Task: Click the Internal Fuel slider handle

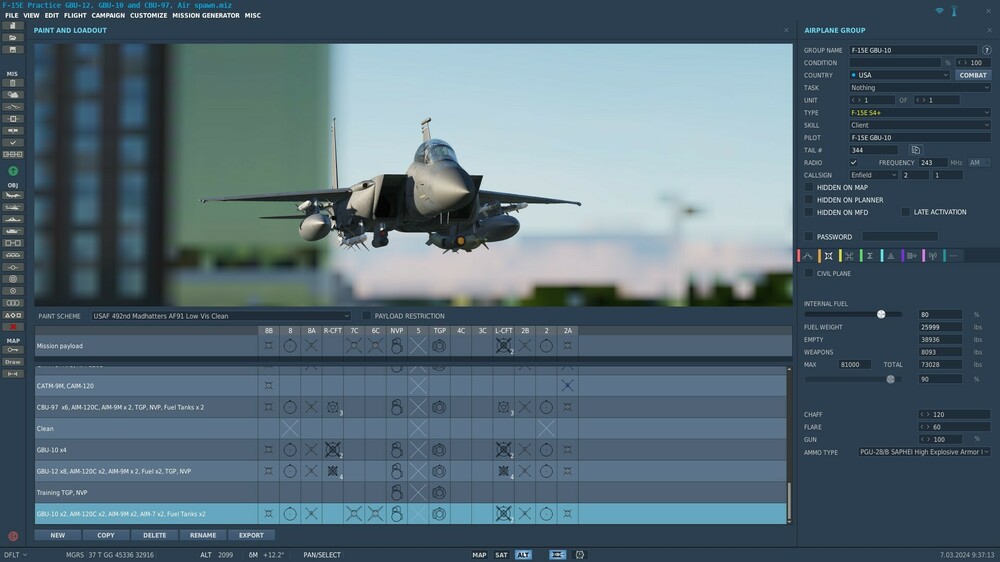Action: point(881,314)
